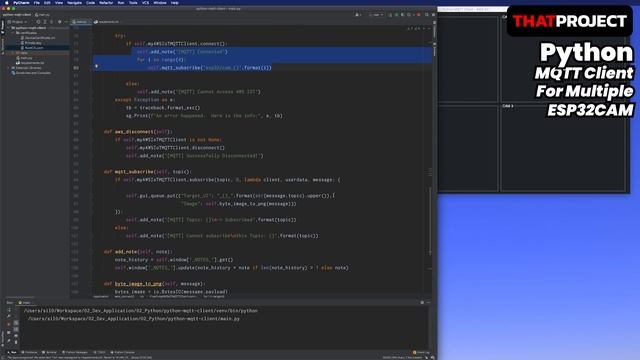Viewport: 640px width, 360px height.
Task: Click Rerun icon in Run panel
Action: tap(9, 310)
